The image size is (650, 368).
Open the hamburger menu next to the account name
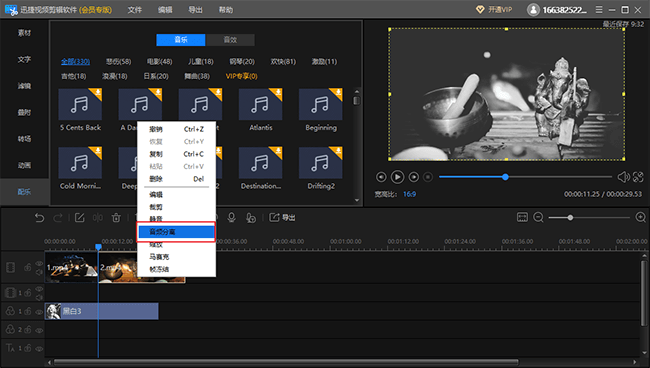(599, 10)
